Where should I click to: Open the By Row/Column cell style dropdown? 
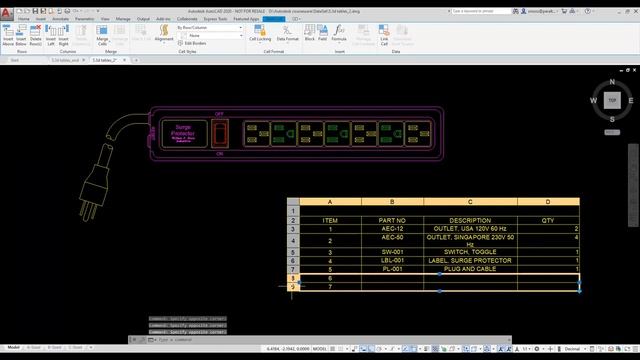point(210,28)
